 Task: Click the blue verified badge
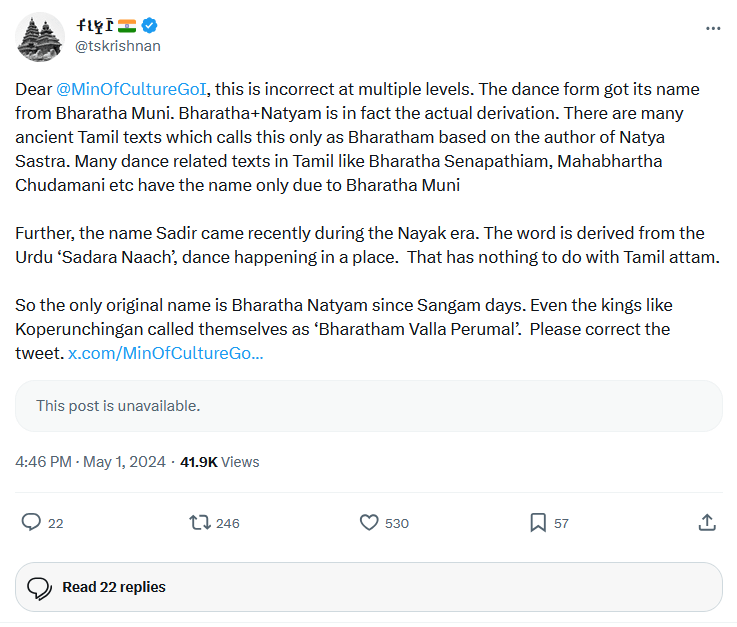(149, 26)
